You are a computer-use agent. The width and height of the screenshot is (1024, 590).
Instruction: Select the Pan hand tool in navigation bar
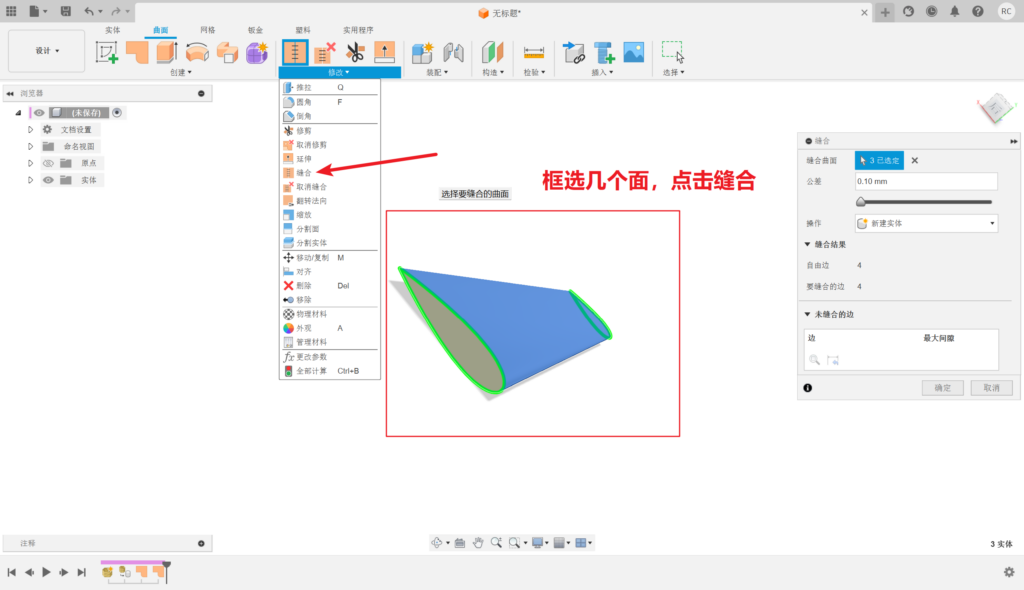click(x=479, y=542)
